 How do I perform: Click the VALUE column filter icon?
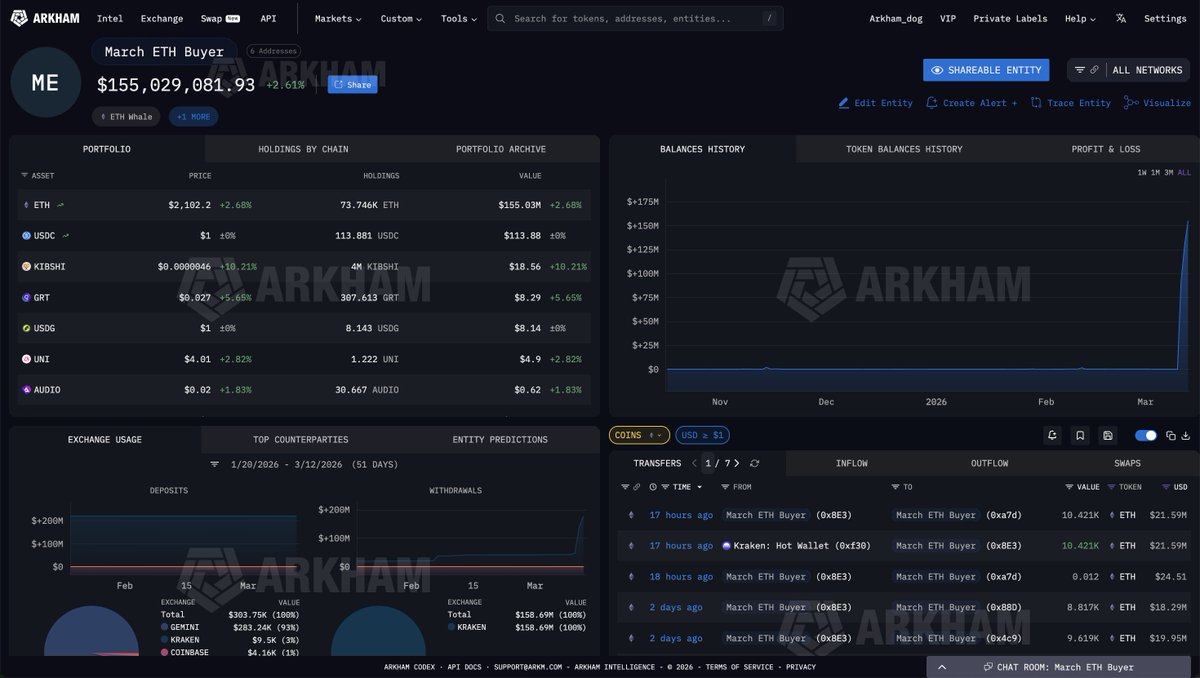click(x=1070, y=487)
